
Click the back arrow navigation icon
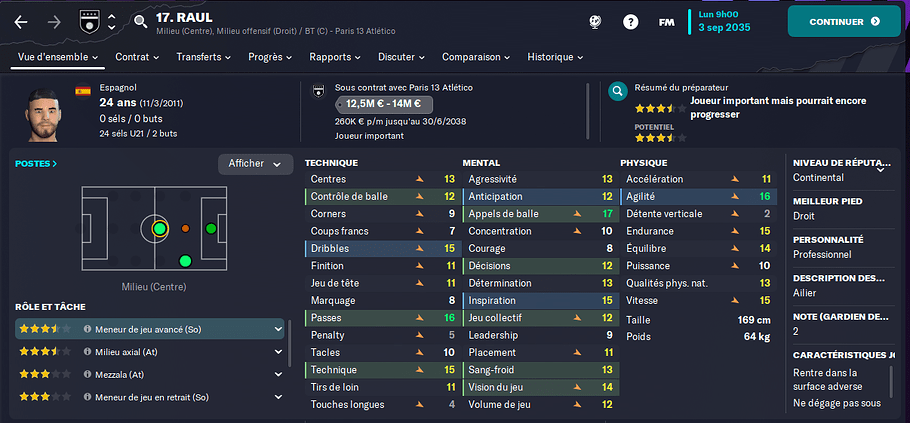21,22
